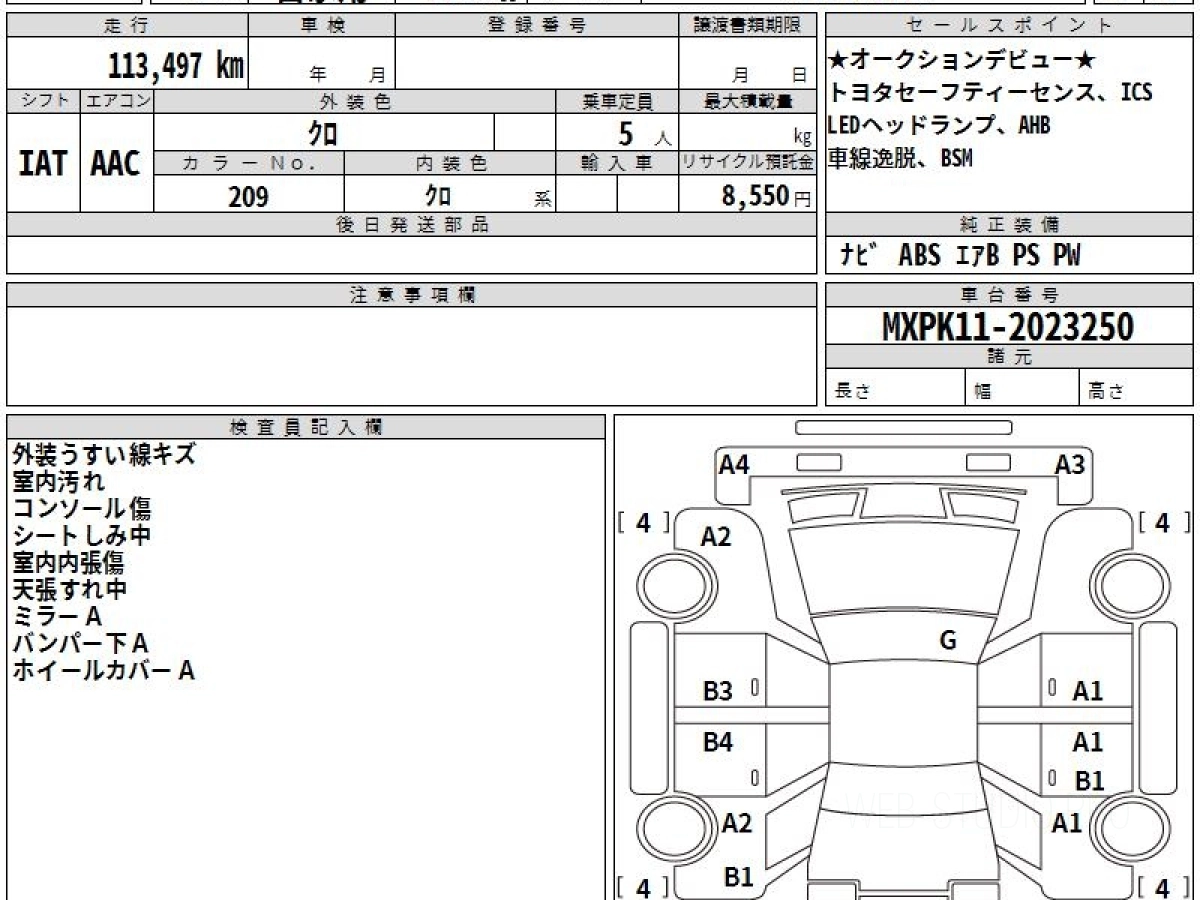Click the B4 mark on rear left door
The height and width of the screenshot is (900, 1200).
(718, 742)
